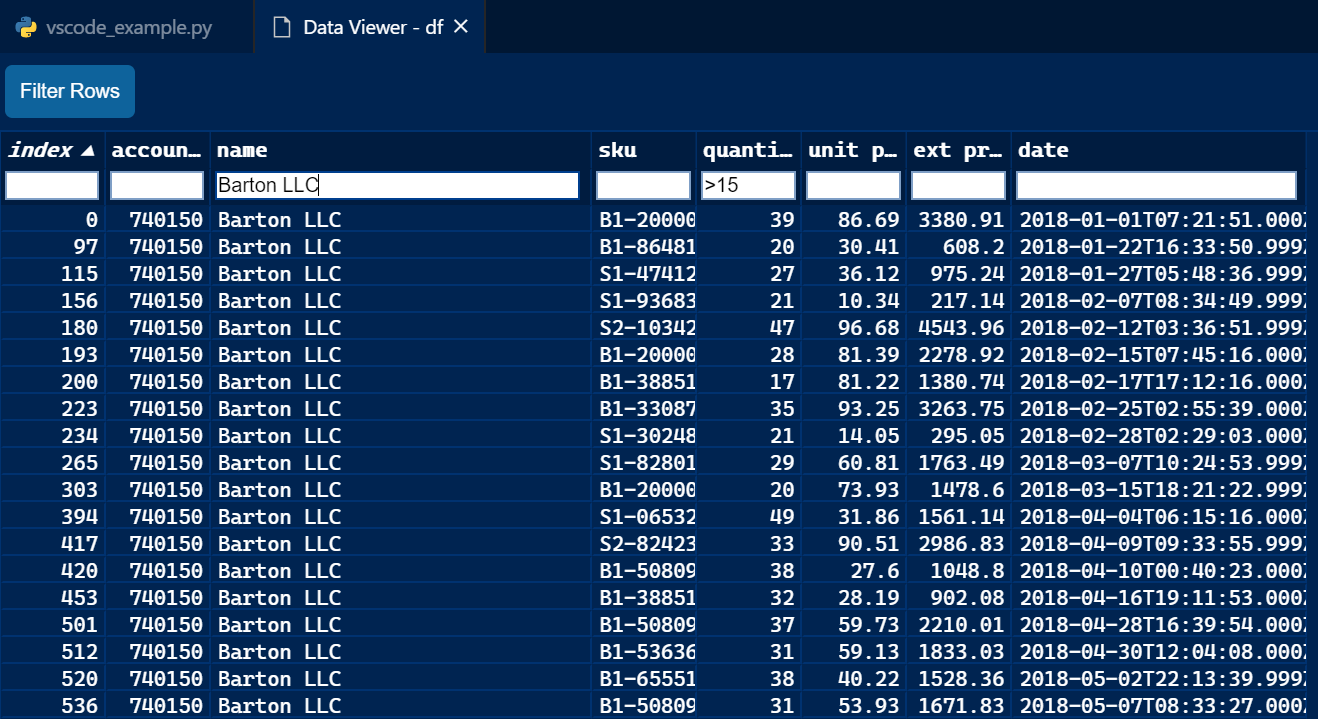Screen dimensions: 1318x719
Task: Close the Data Viewer - df tab
Action: [x=459, y=27]
